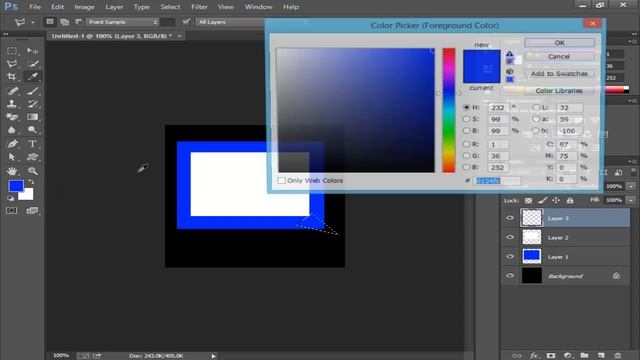
Task: Select the G green radio button
Action: point(467,156)
